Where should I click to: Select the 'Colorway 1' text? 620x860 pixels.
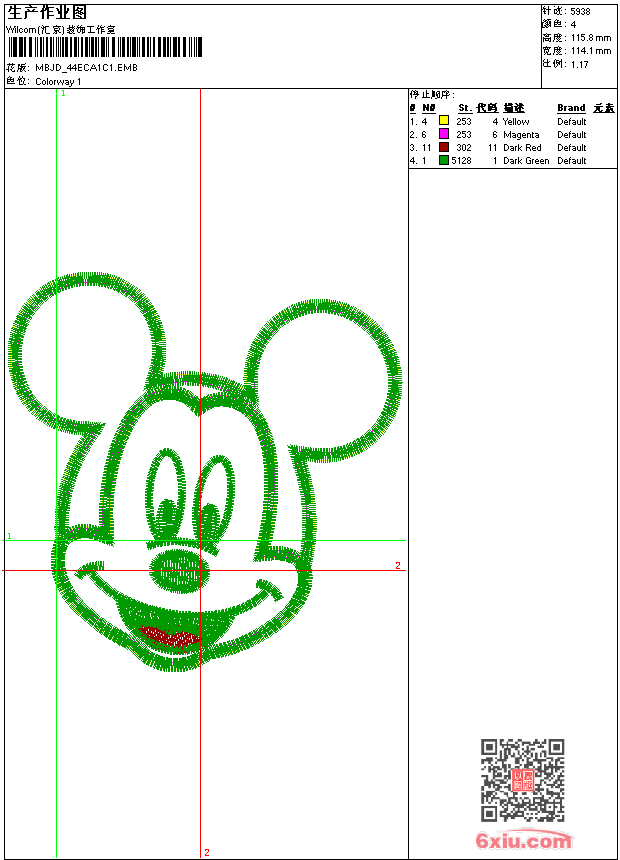58,81
